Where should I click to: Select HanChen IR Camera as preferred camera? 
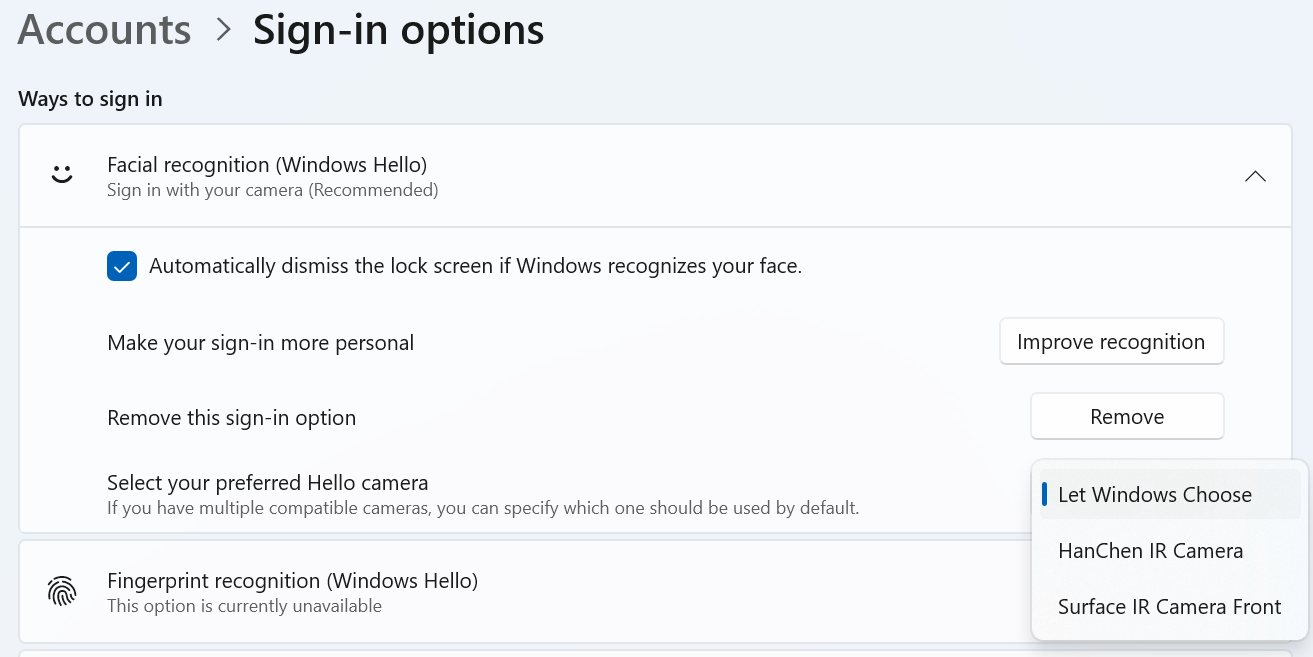(x=1150, y=550)
